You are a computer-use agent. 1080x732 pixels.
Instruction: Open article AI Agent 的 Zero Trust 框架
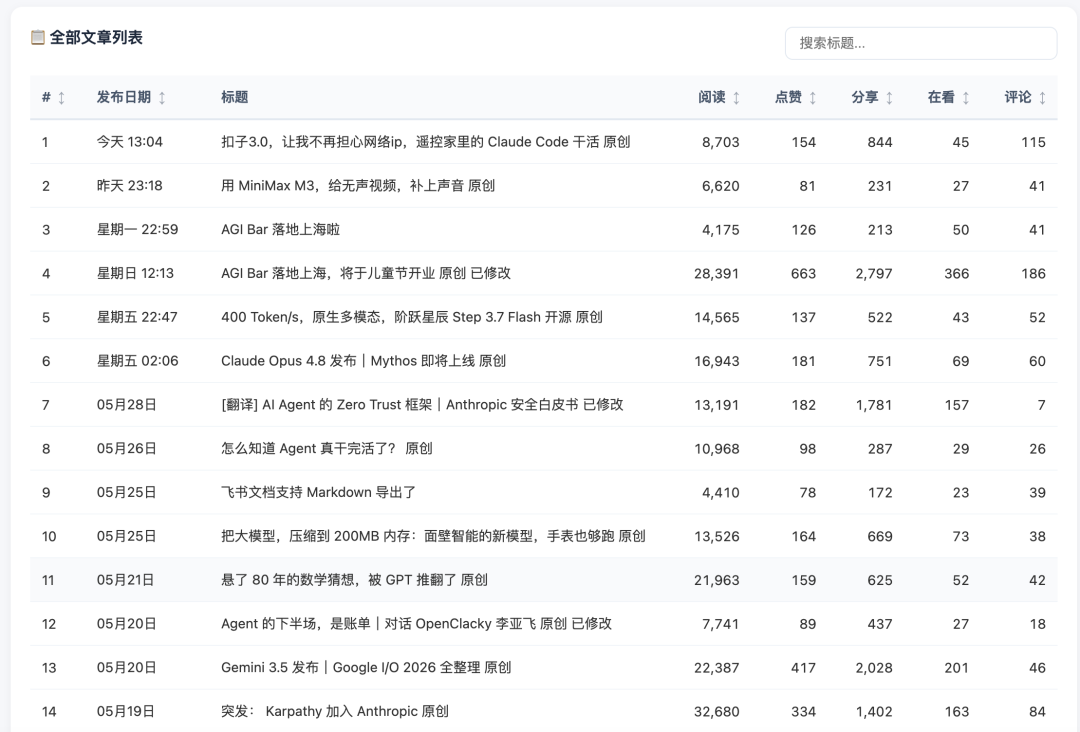(x=422, y=405)
